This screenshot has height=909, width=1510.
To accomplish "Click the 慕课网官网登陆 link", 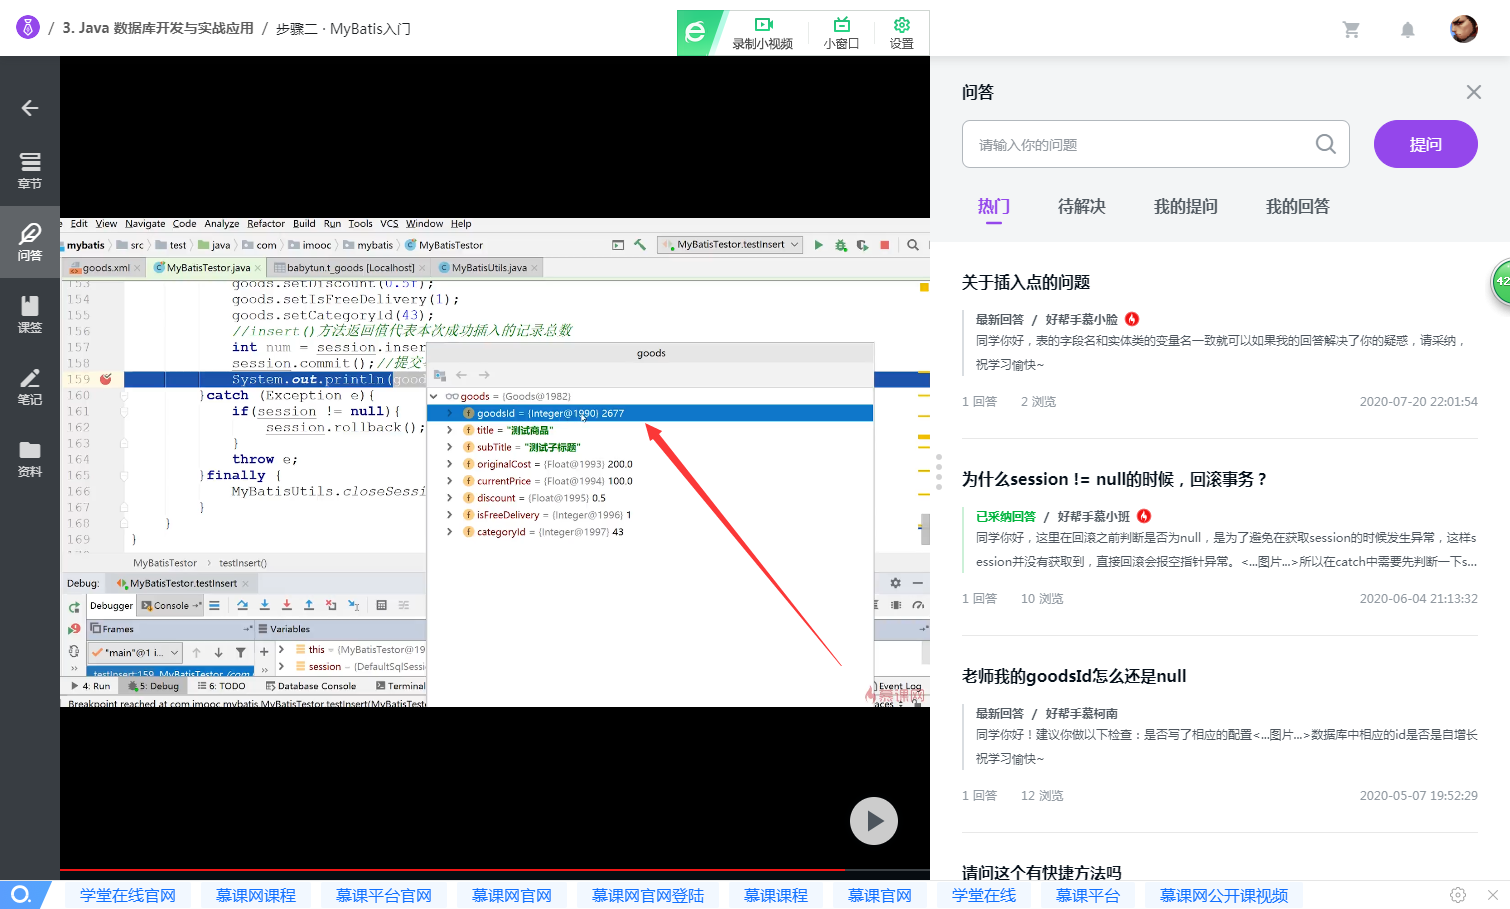I will (648, 895).
